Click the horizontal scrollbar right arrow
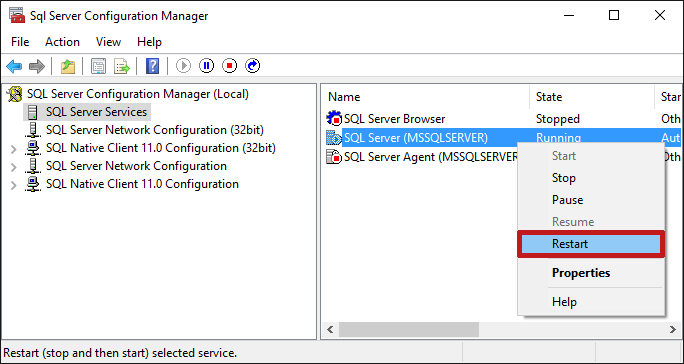The height and width of the screenshot is (364, 684). [673, 330]
